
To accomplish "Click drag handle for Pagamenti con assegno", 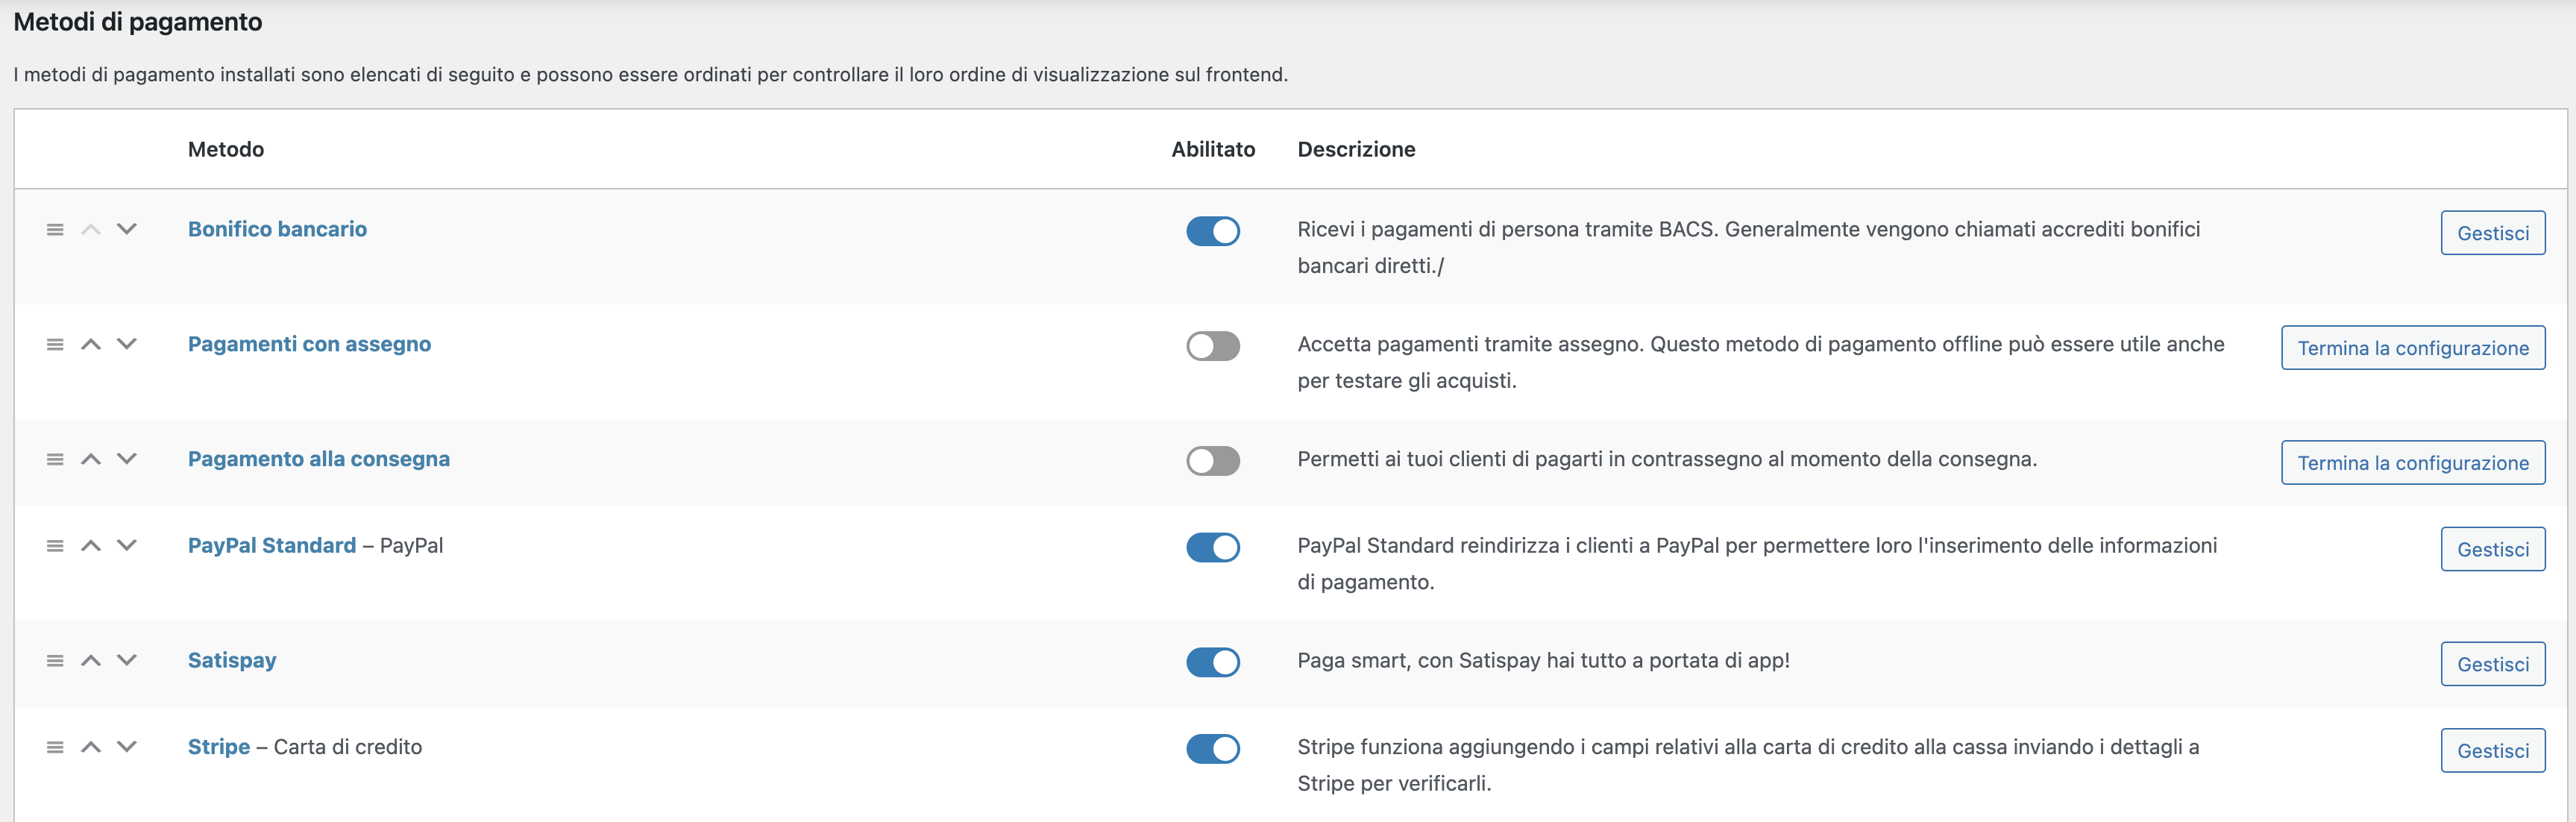I will click(55, 344).
